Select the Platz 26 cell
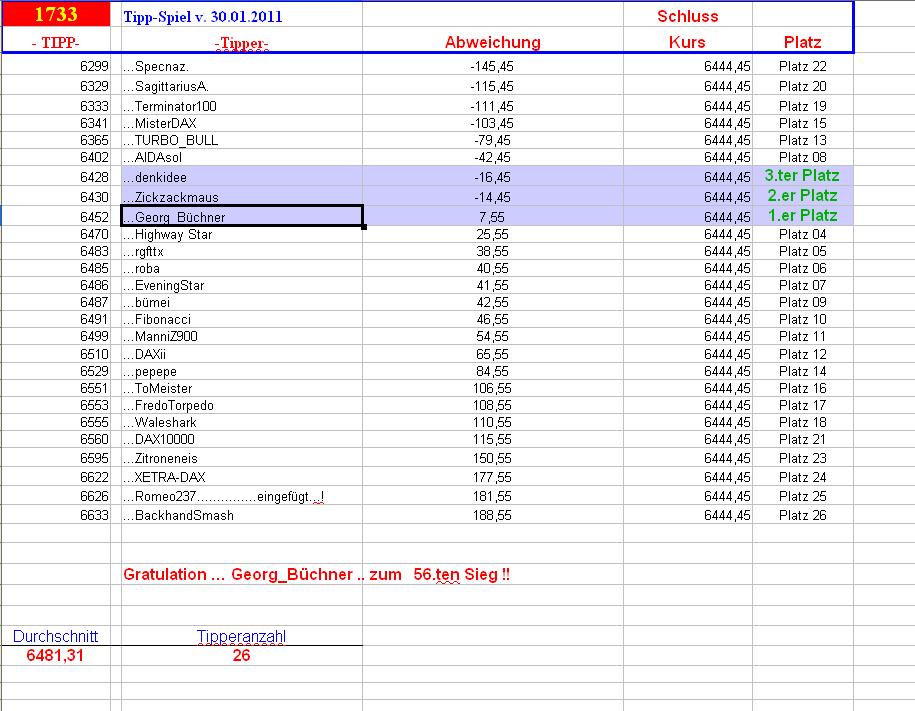The height and width of the screenshot is (711, 915). [802, 515]
